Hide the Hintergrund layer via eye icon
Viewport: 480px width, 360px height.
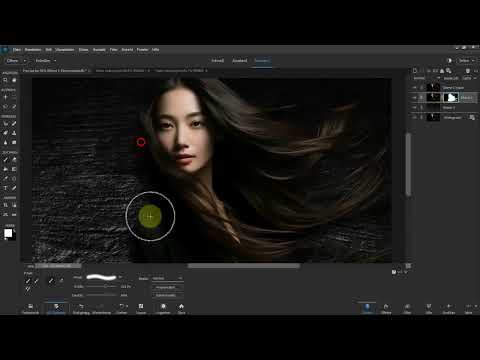pyautogui.click(x=414, y=117)
